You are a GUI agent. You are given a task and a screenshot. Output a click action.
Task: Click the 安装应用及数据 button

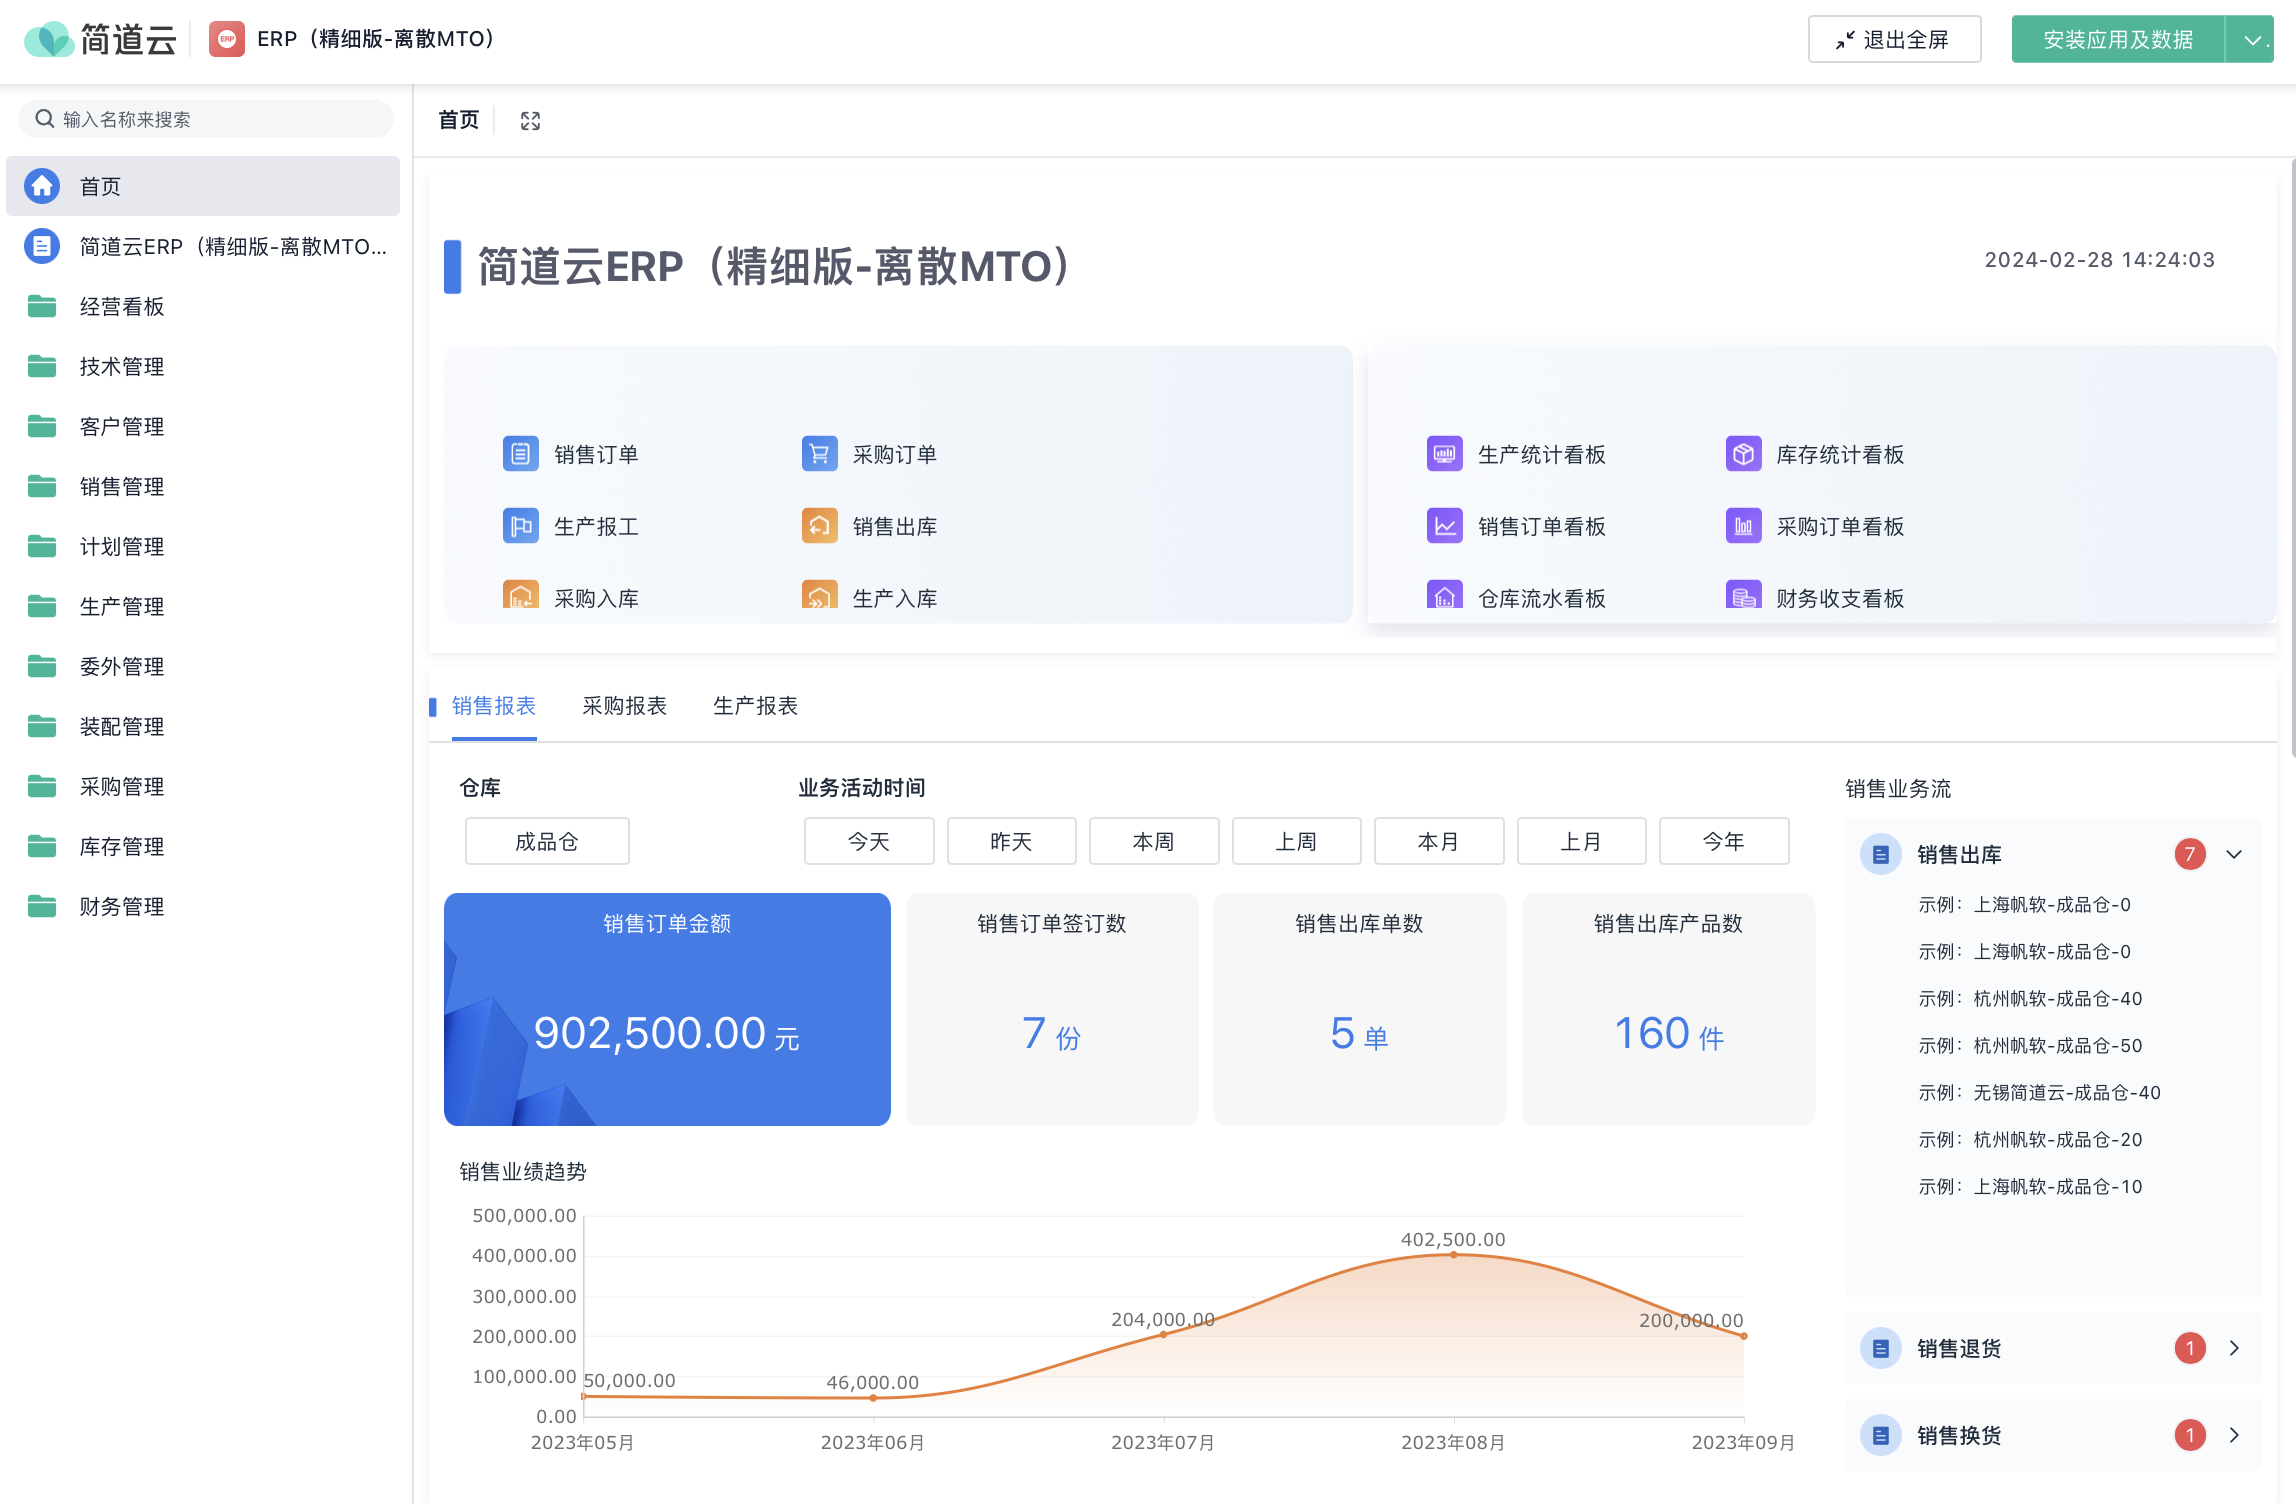(2116, 39)
